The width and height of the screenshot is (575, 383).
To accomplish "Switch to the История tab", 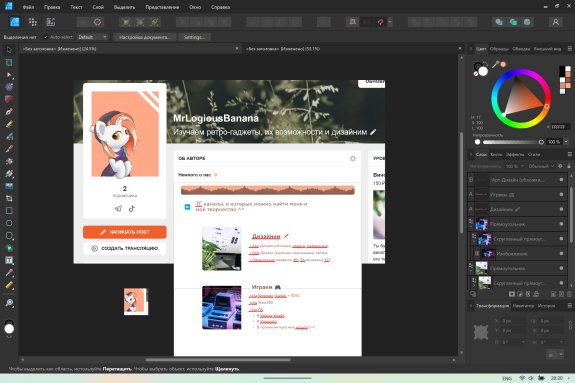I will coord(546,306).
